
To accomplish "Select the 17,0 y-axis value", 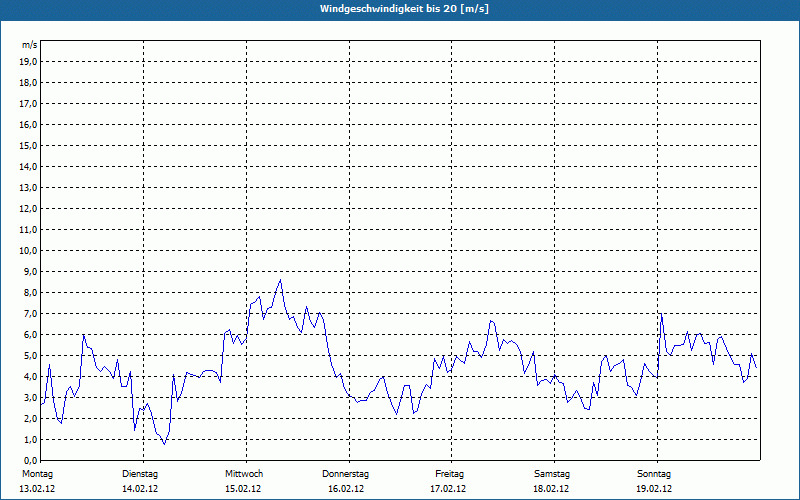I will click(x=29, y=104).
